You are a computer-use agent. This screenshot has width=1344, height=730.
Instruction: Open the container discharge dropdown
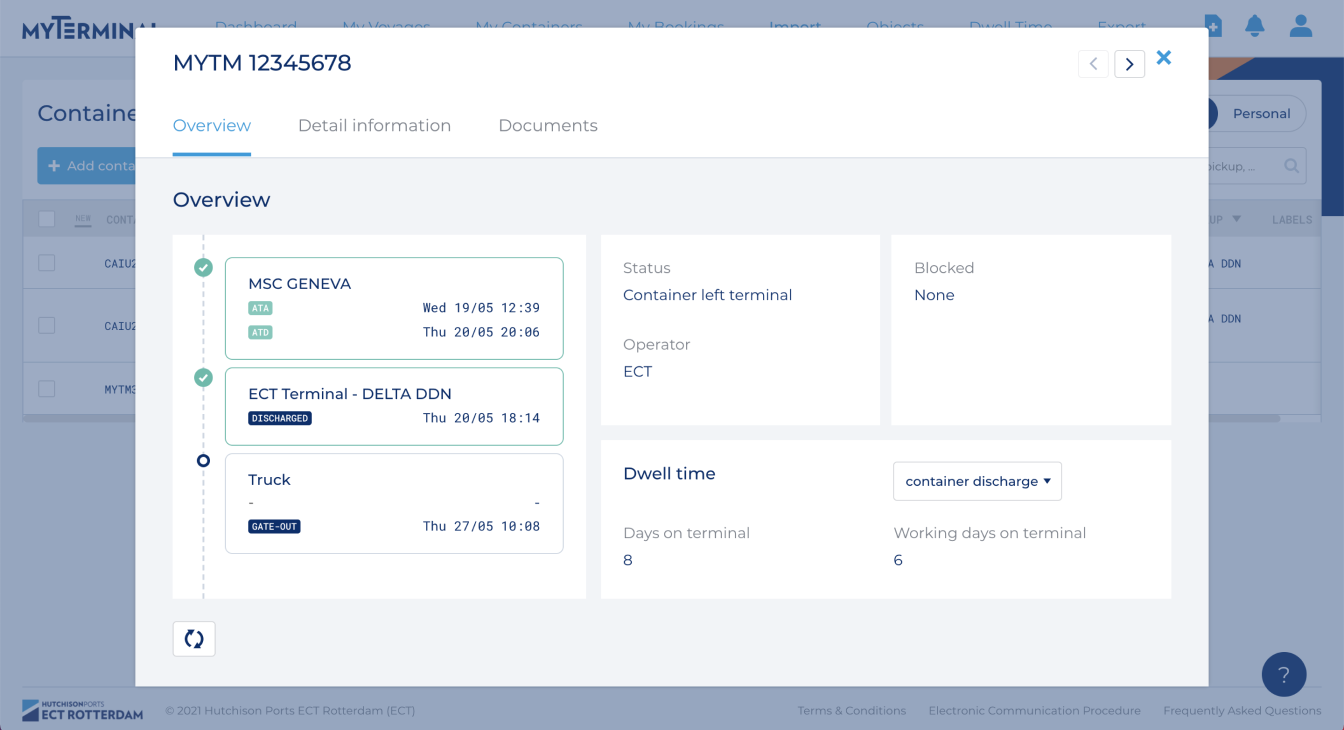click(977, 481)
